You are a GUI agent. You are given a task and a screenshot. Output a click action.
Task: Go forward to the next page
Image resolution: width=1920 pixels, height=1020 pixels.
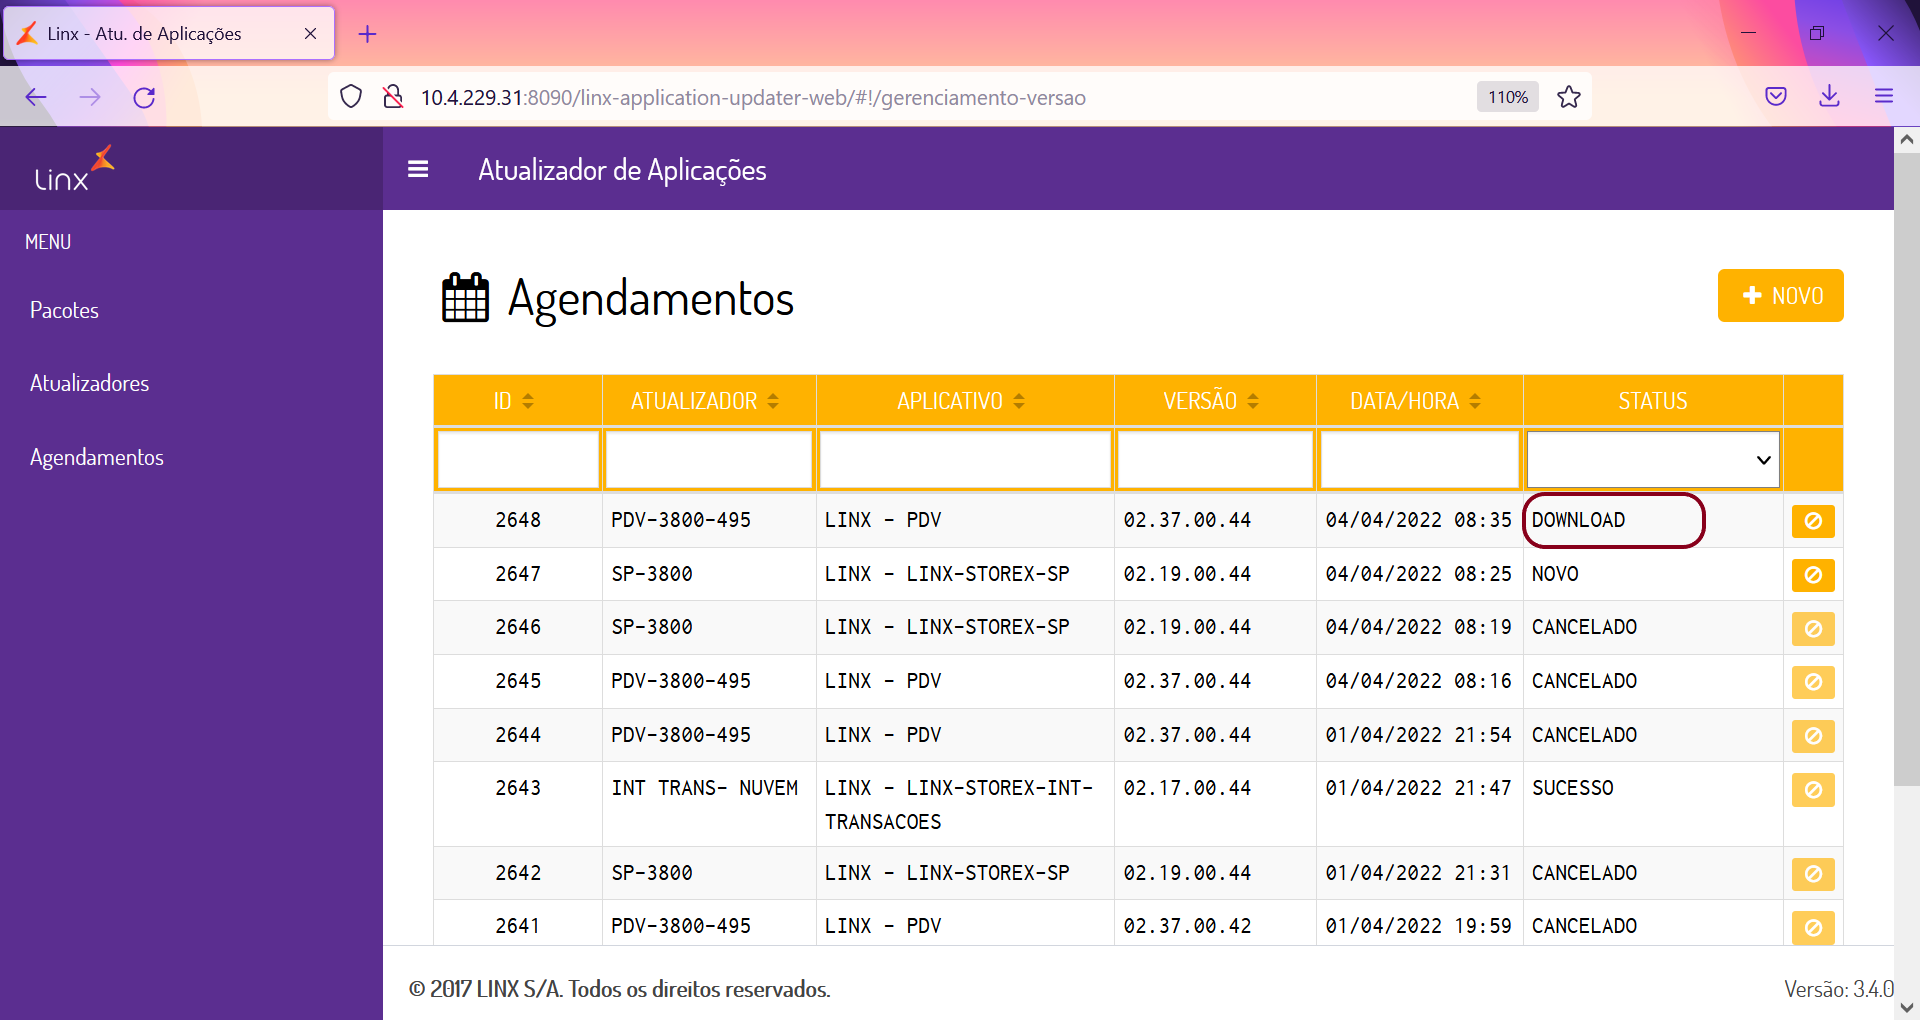[x=90, y=97]
